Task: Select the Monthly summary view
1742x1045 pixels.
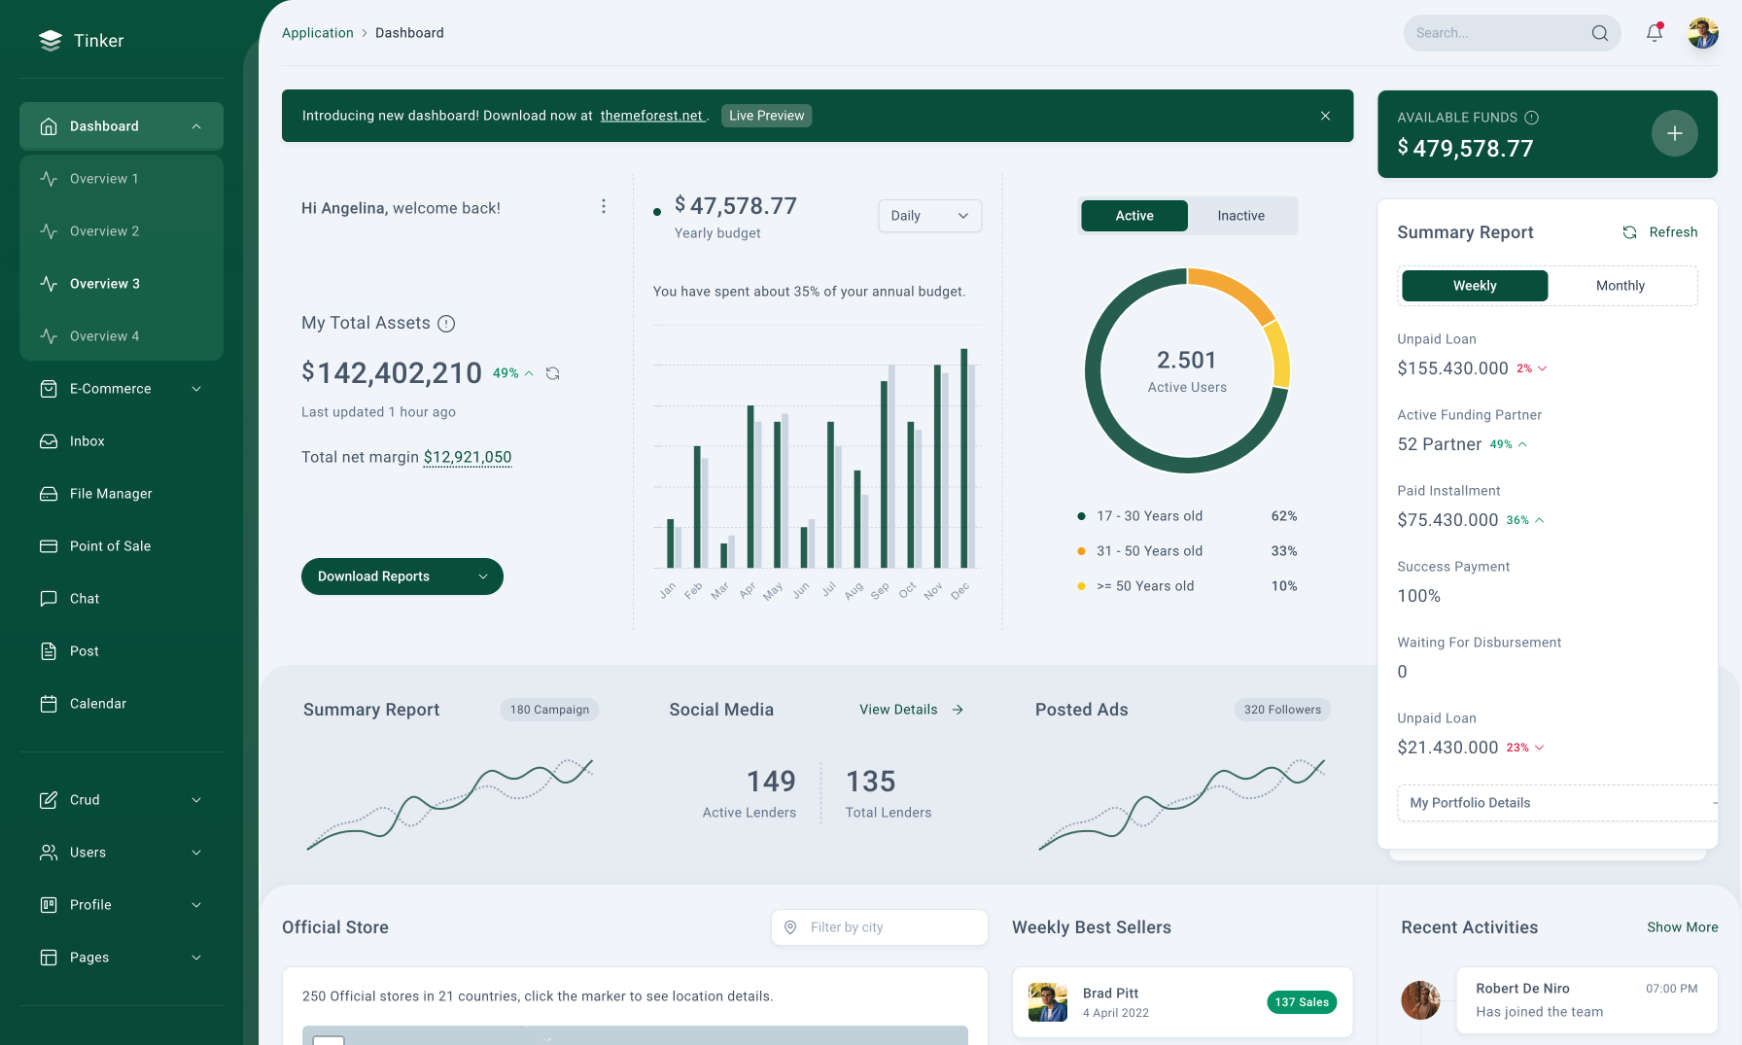Action: [x=1619, y=285]
